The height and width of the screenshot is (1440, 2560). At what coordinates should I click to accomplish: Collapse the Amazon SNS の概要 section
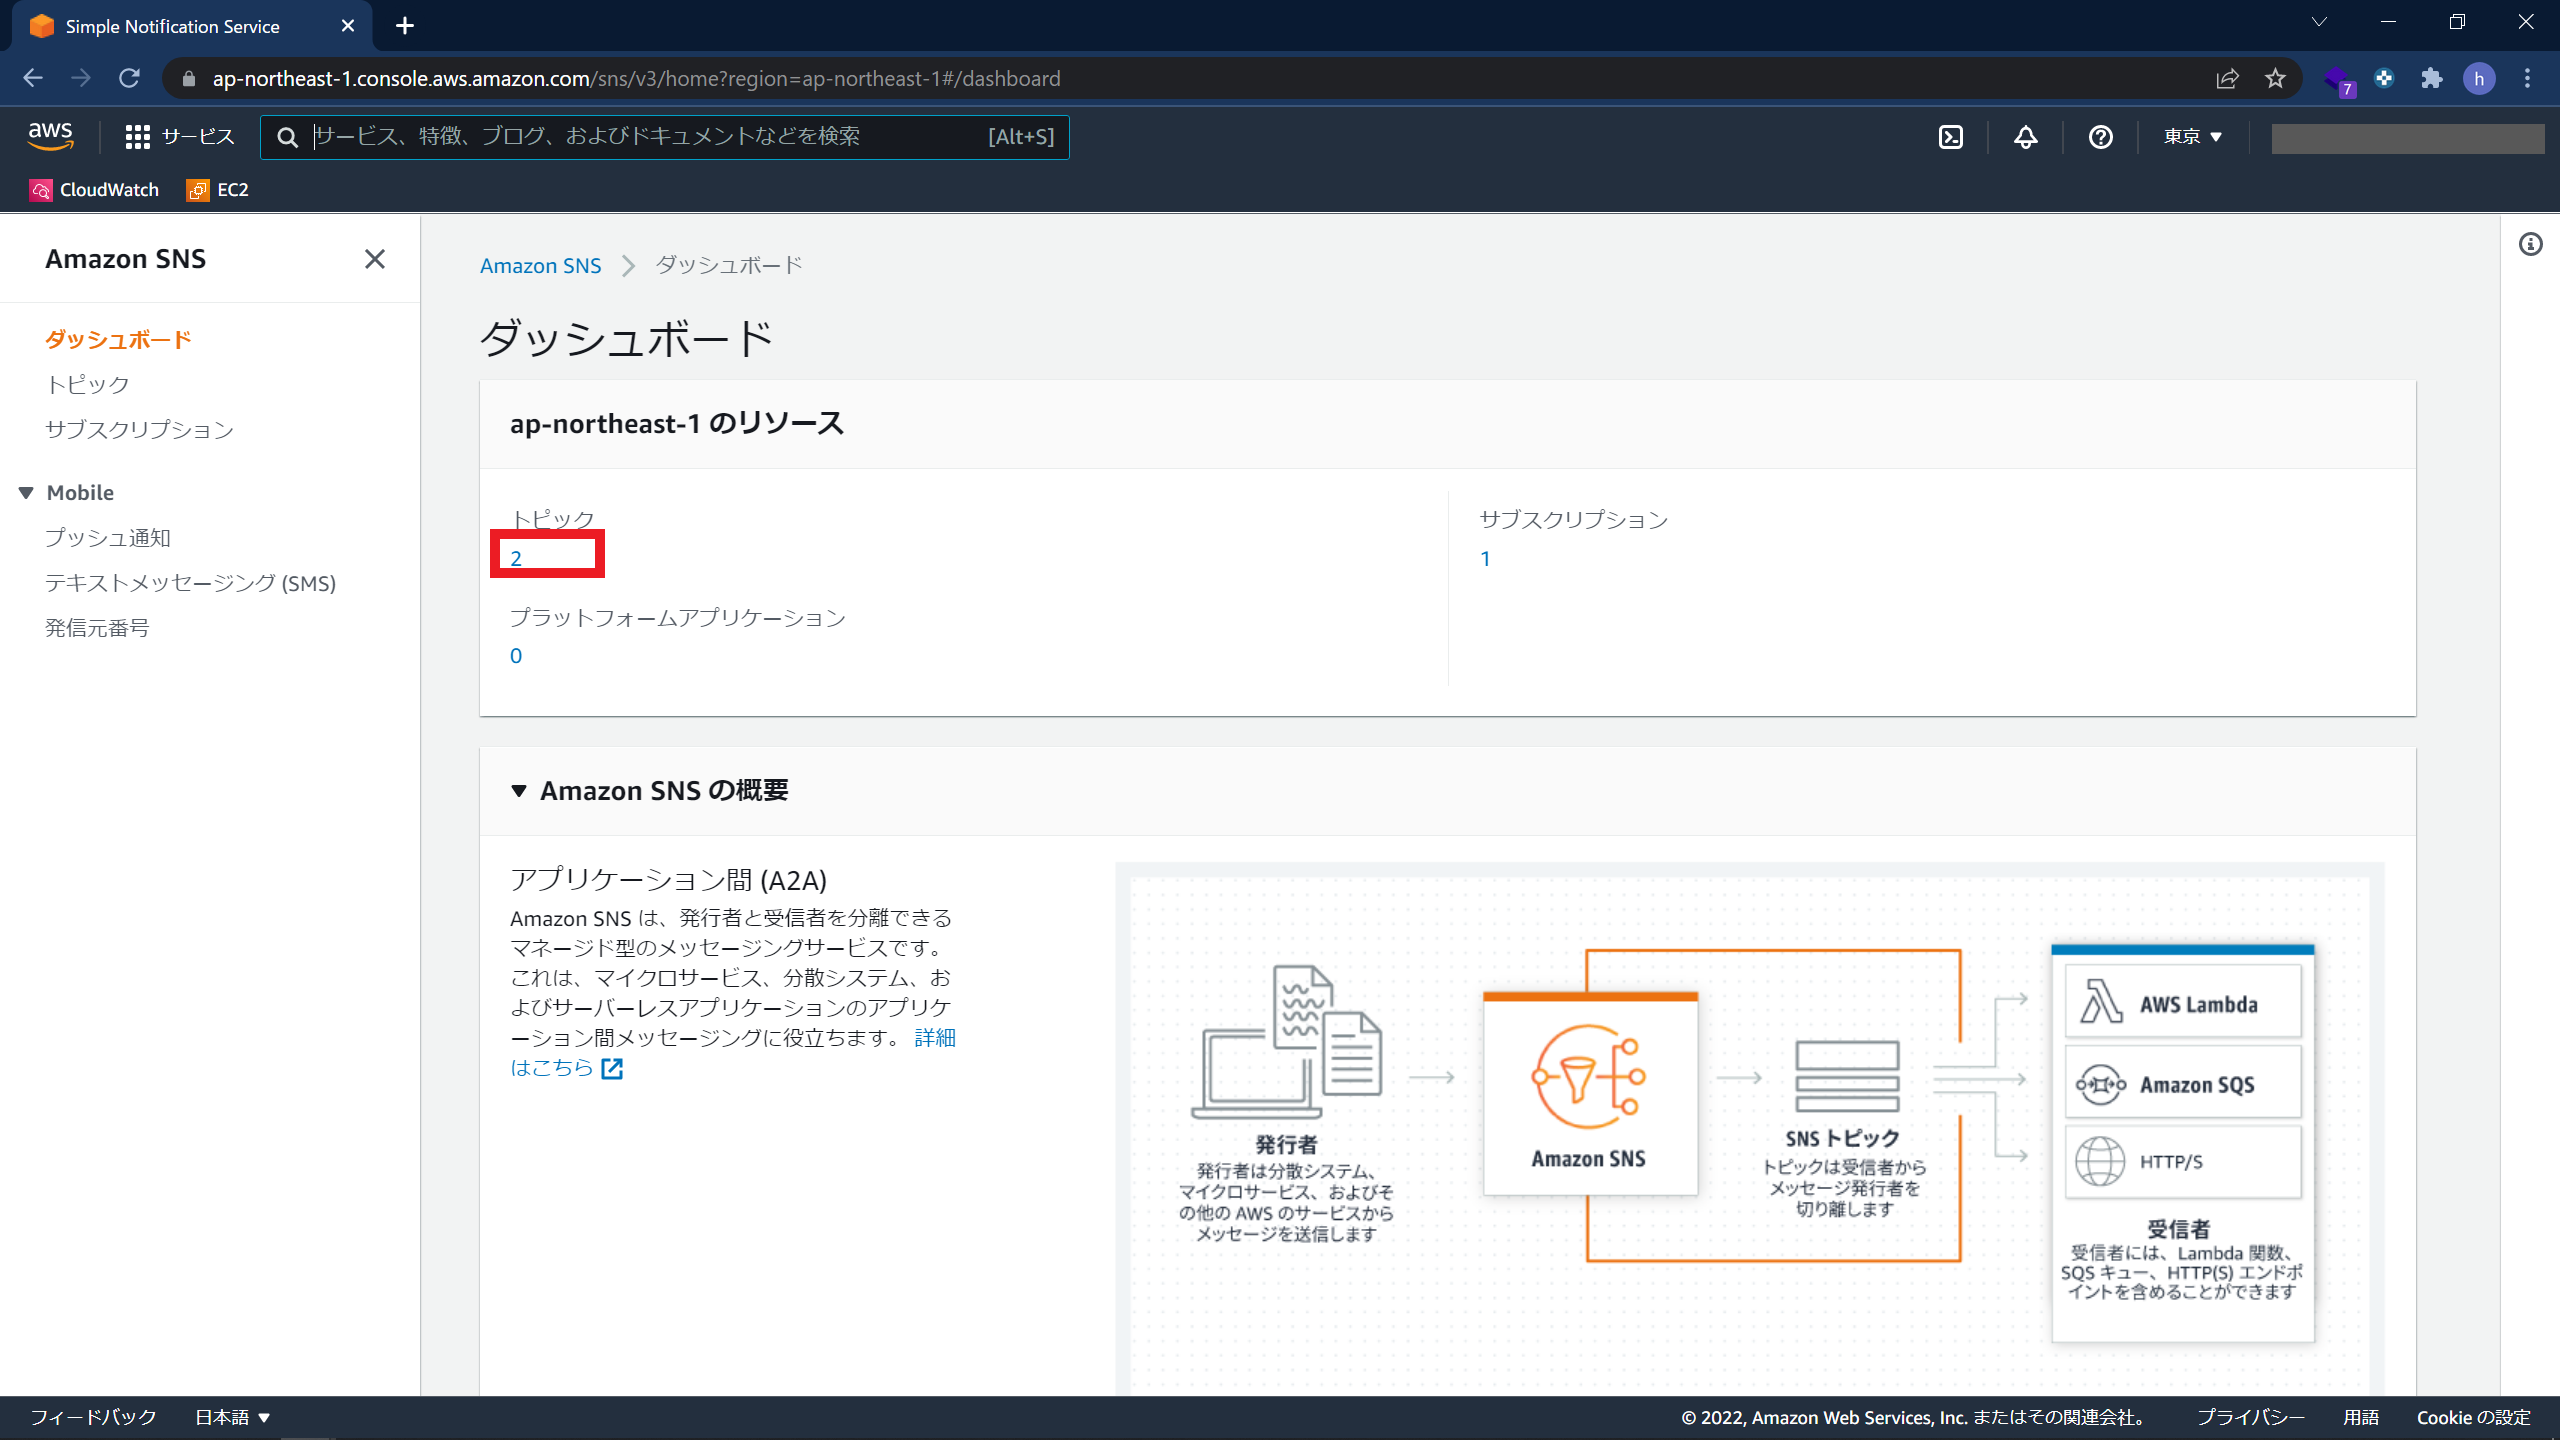(518, 791)
